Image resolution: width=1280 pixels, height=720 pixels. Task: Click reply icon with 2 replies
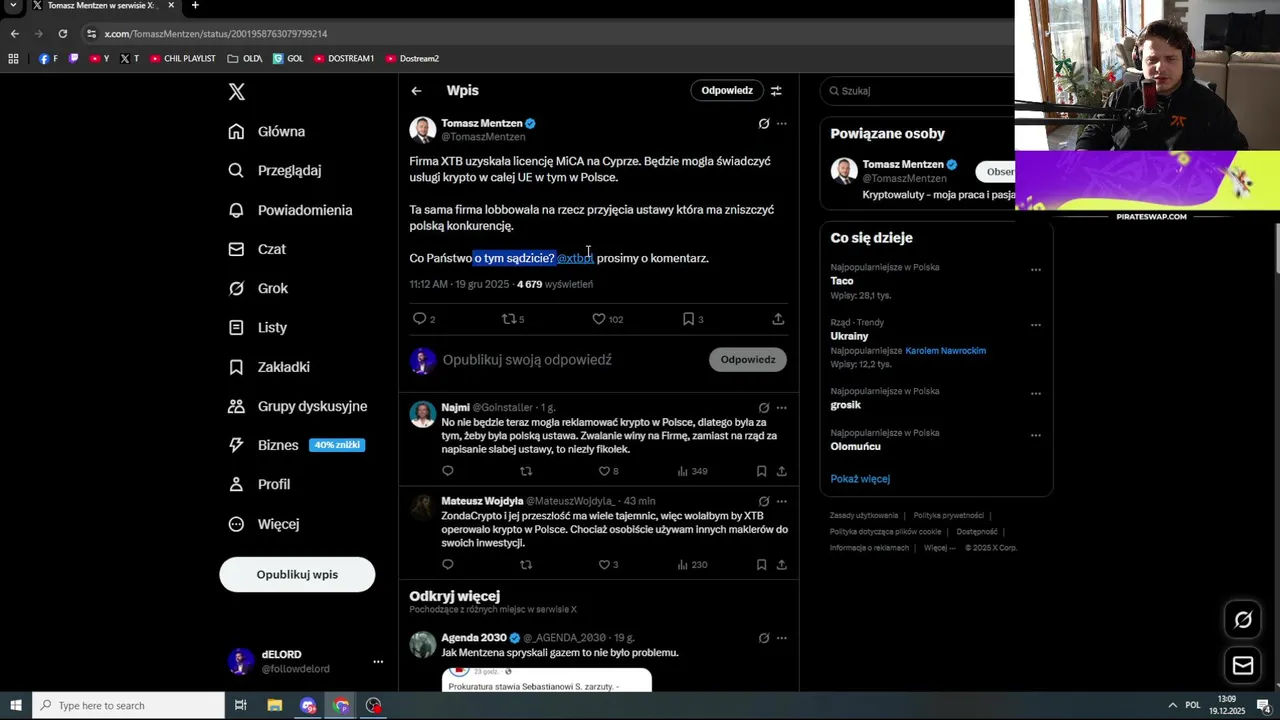point(424,319)
